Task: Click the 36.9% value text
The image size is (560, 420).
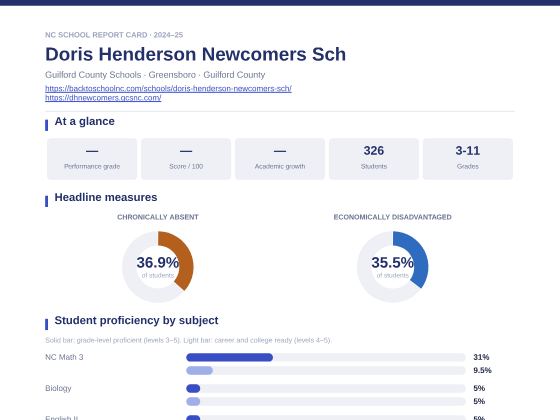Action: pos(158,262)
